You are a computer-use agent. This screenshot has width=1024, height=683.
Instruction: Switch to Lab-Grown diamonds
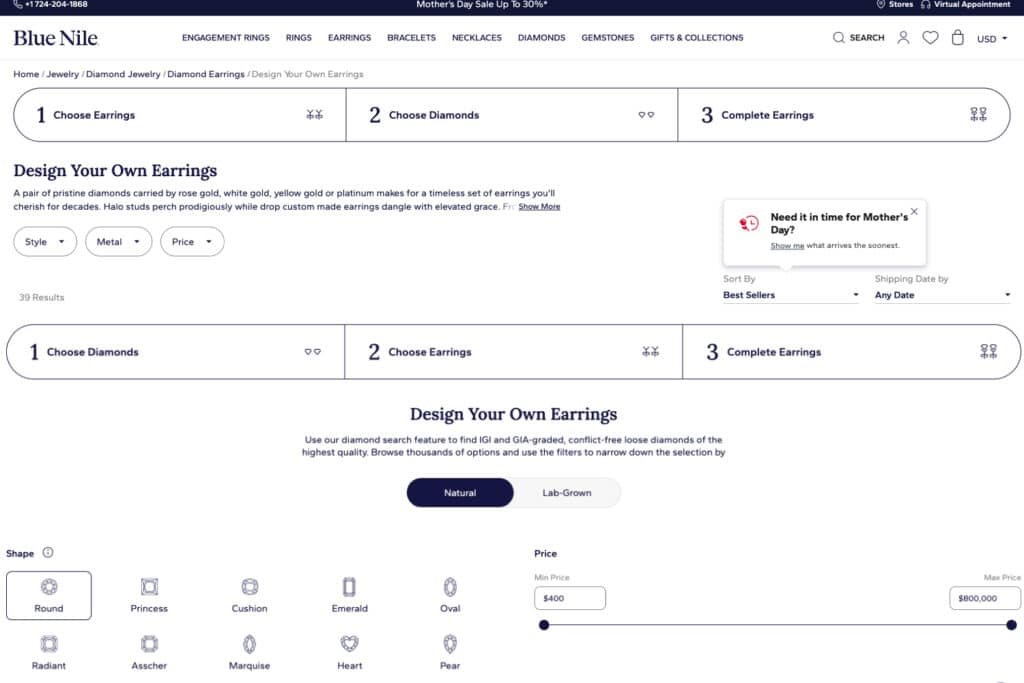pyautogui.click(x=567, y=493)
